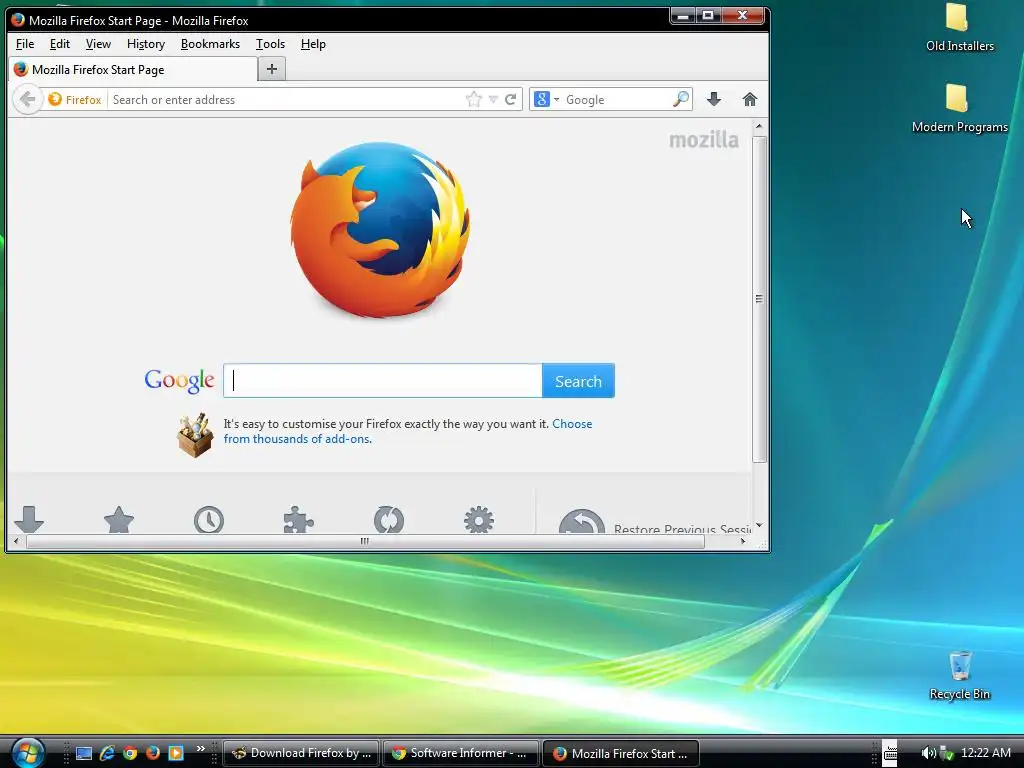Click the horizontal scrollbar right arrow

(743, 541)
